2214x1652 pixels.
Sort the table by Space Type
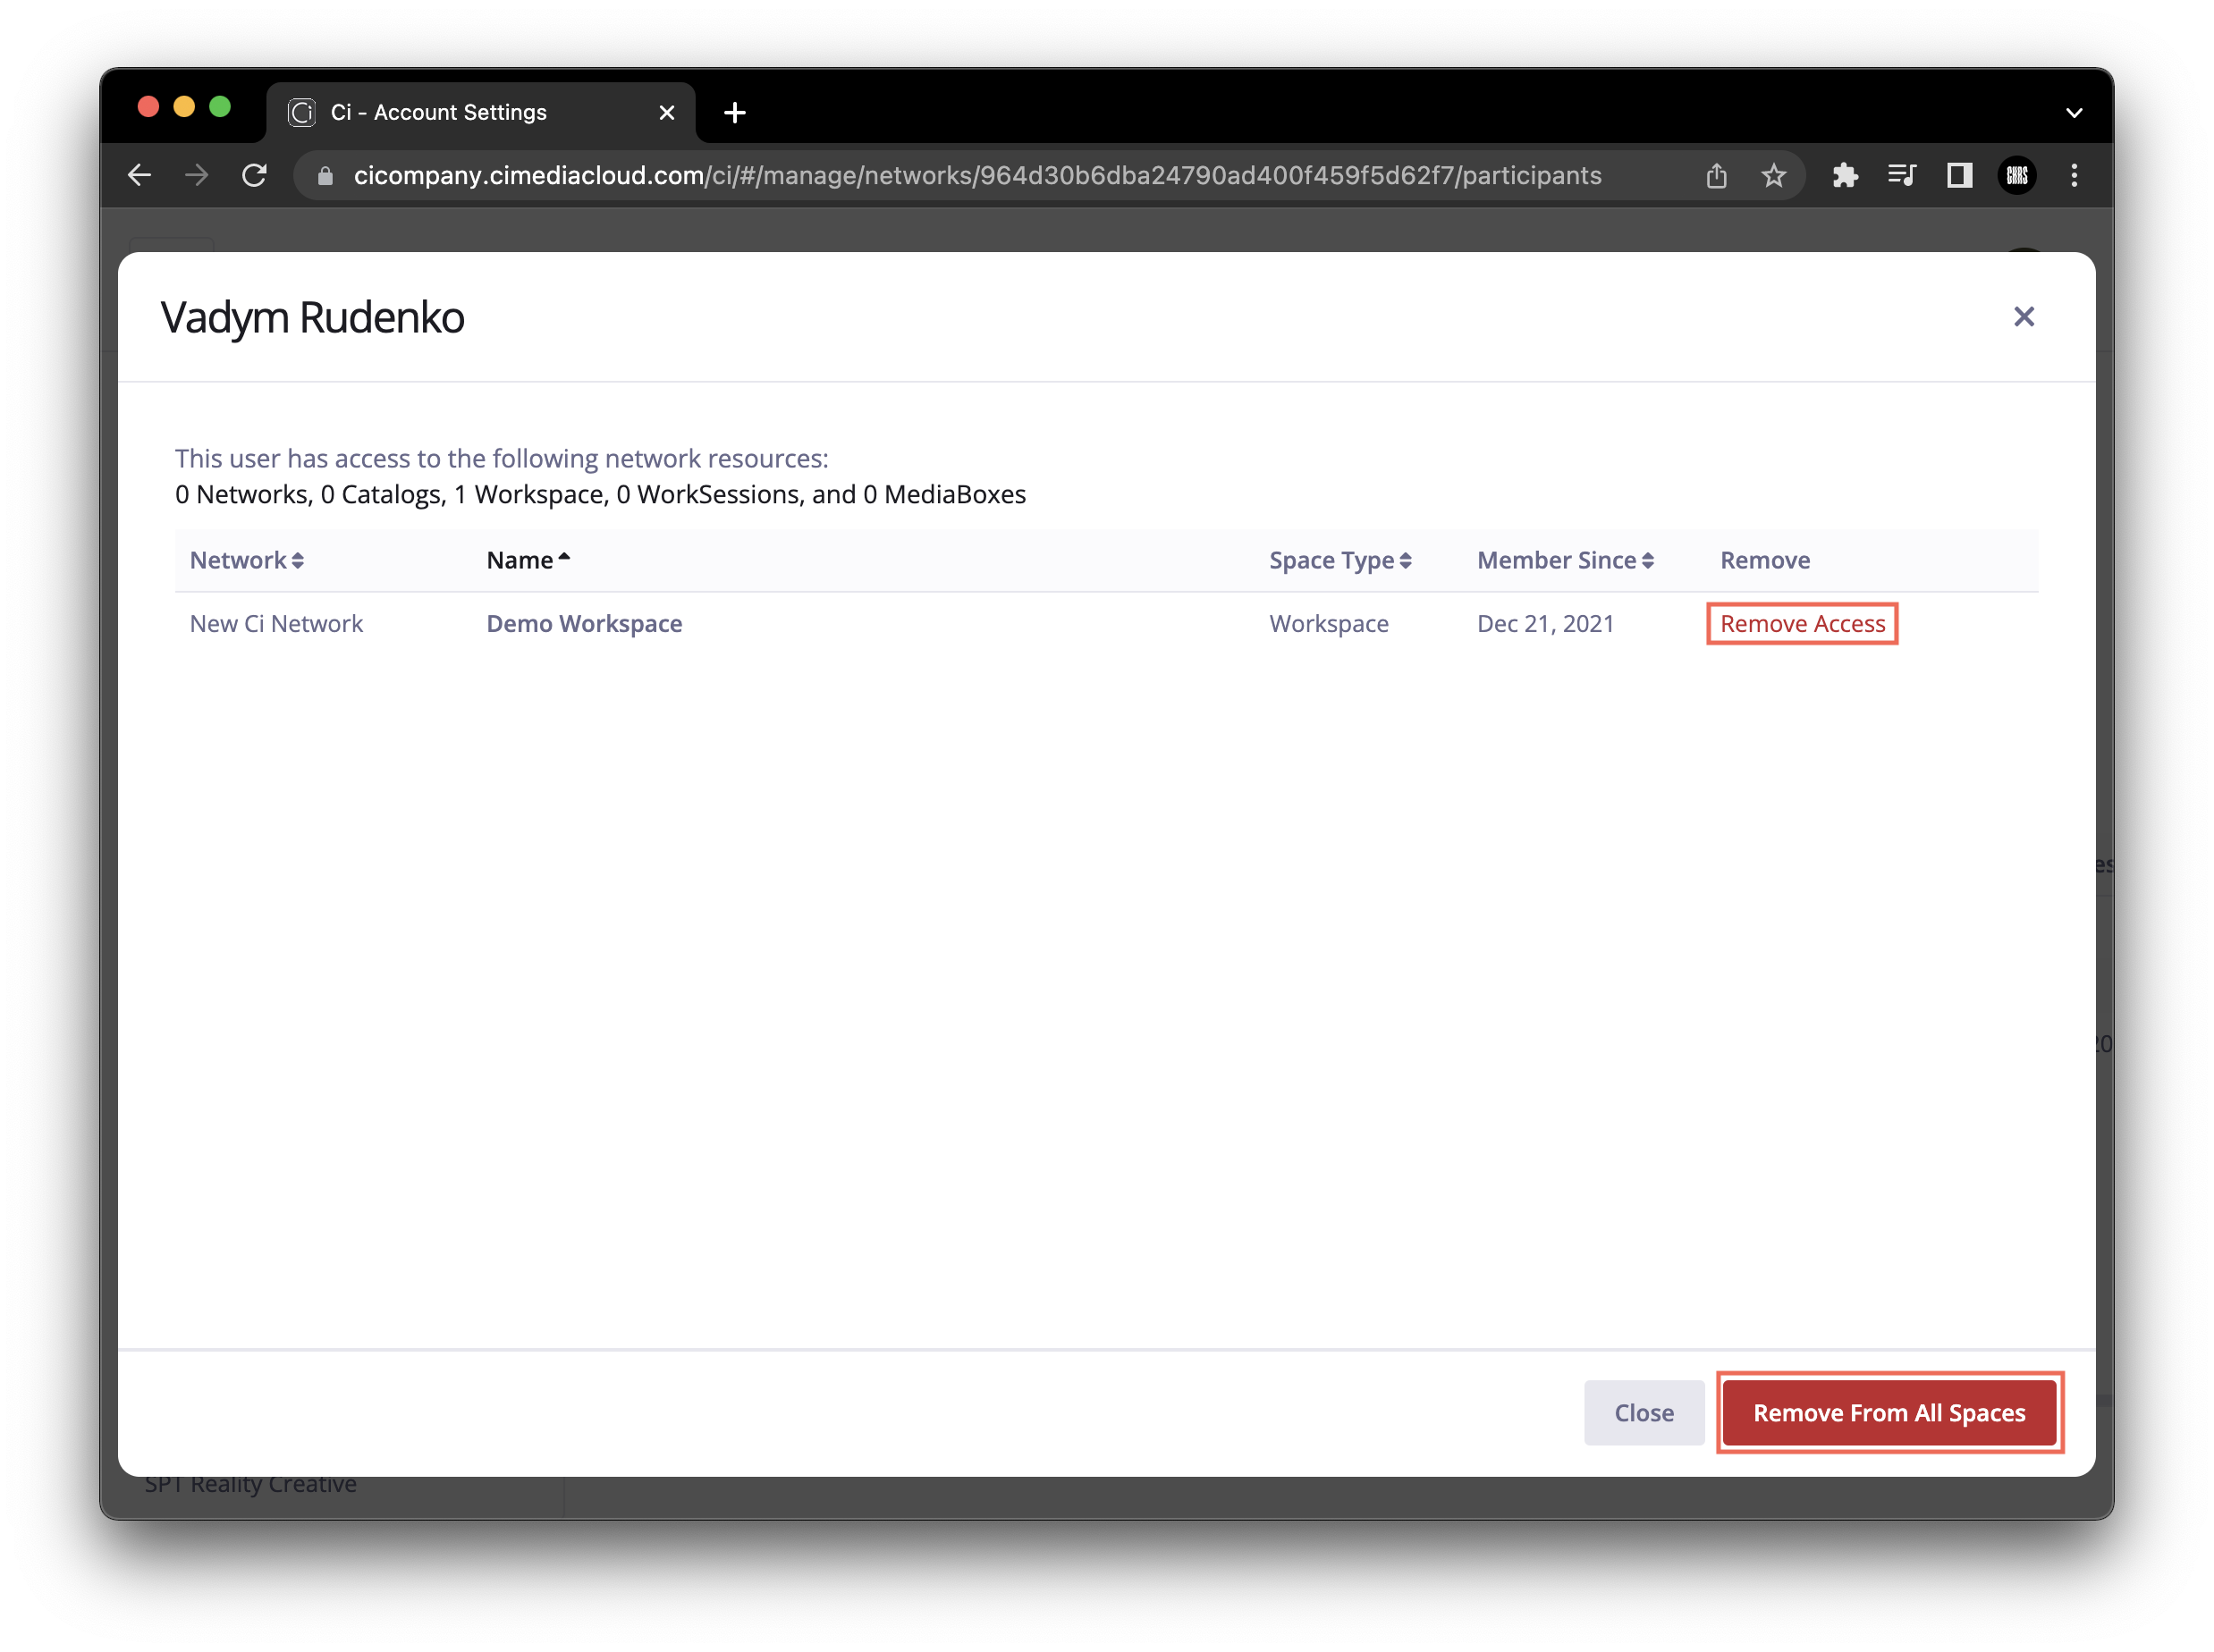click(1340, 560)
